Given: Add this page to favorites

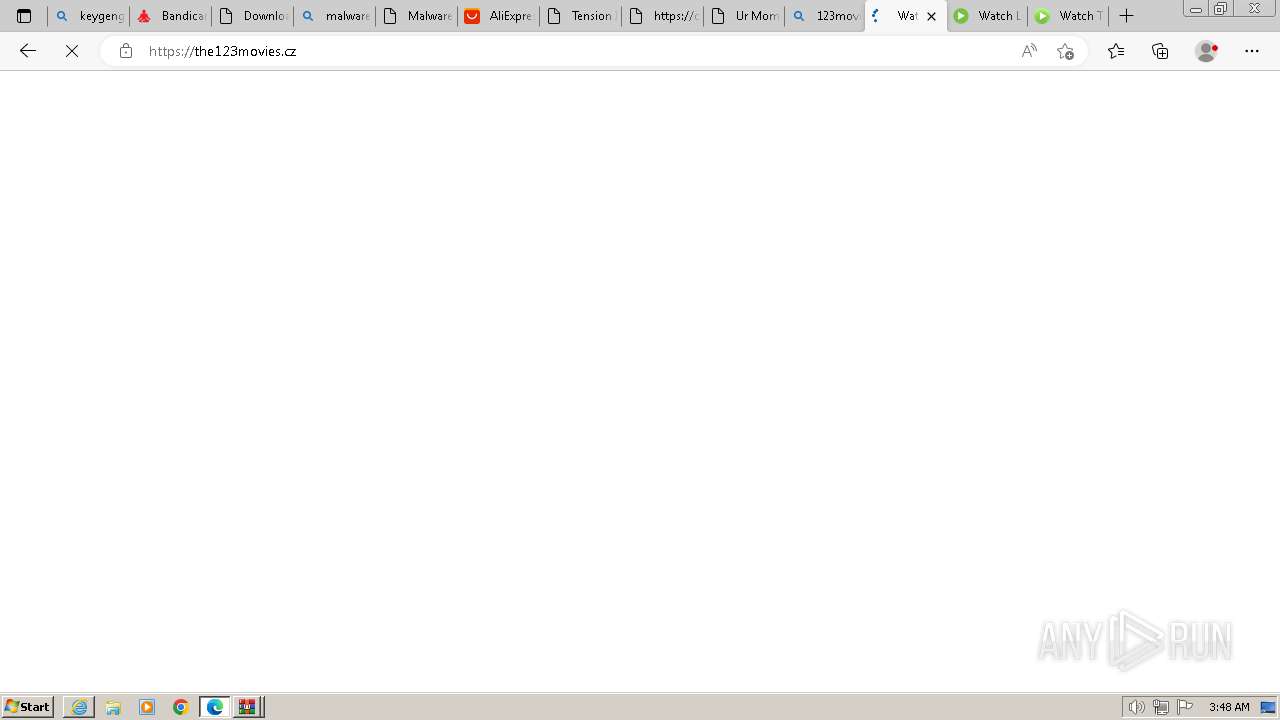Looking at the screenshot, I should pos(1065,51).
